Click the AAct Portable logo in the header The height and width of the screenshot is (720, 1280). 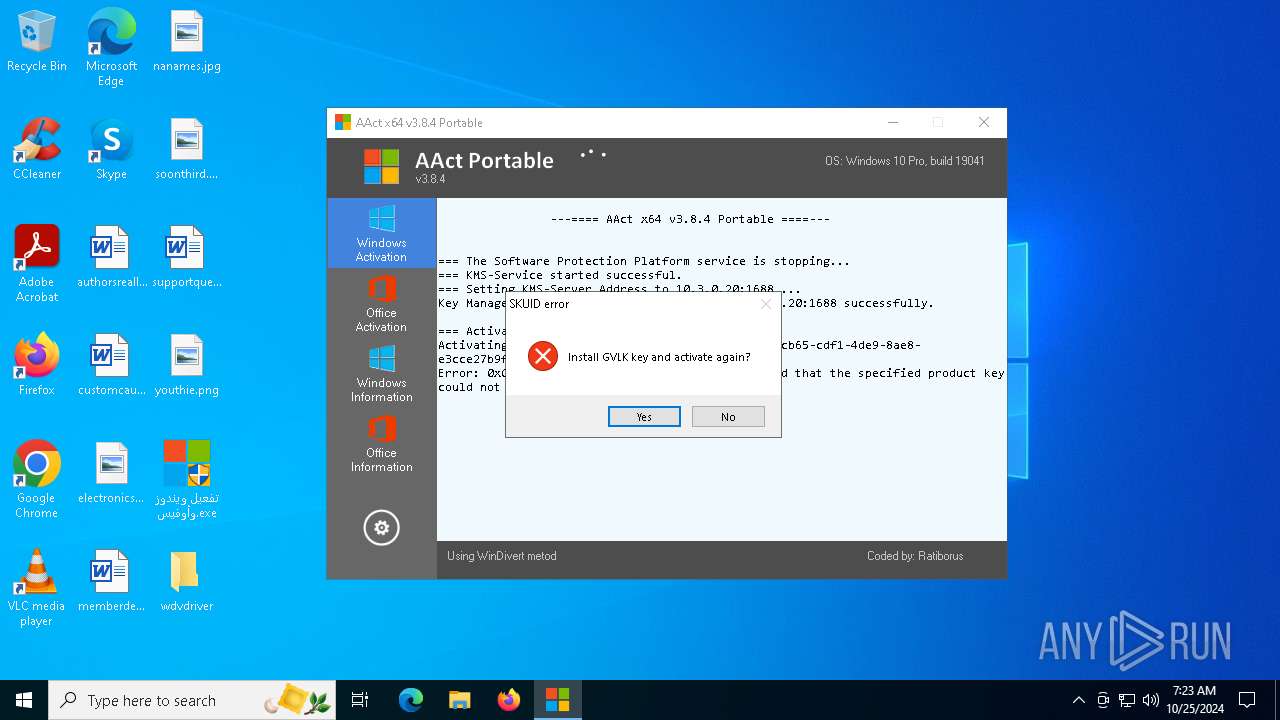pyautogui.click(x=381, y=167)
